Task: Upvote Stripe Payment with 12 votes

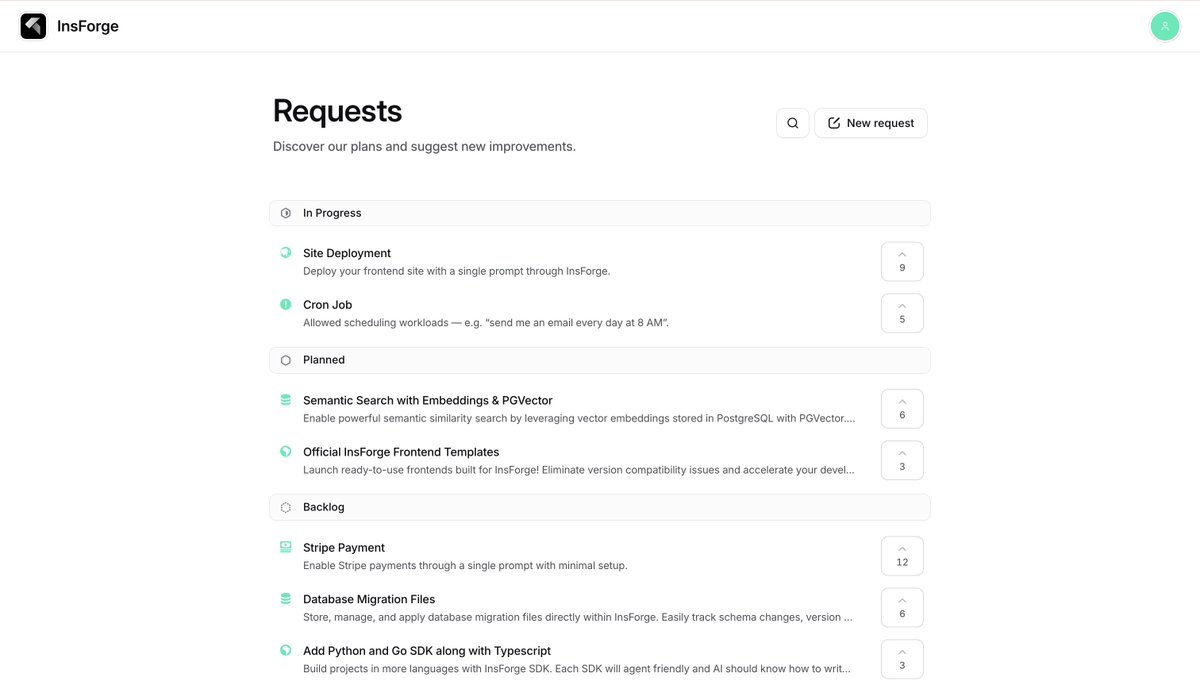Action: [902, 556]
